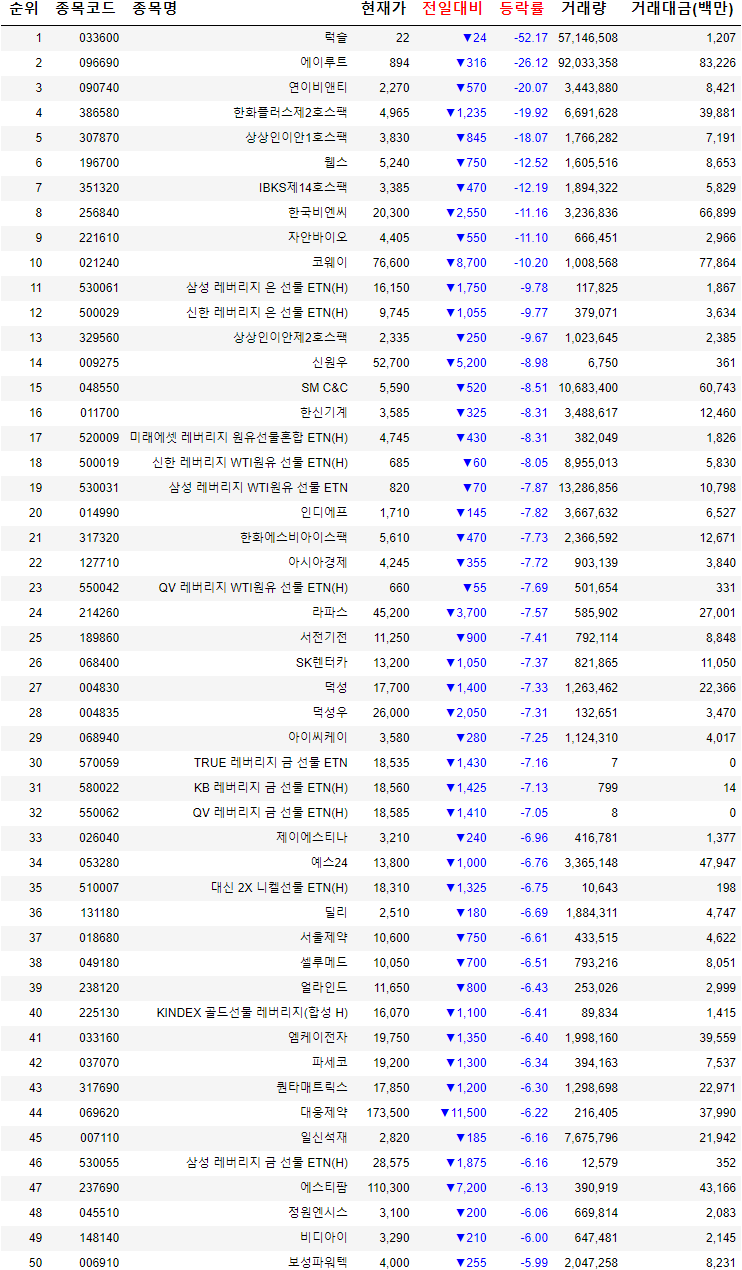The width and height of the screenshot is (742, 1270).
Task: Select stock name 웰스
Action: click(336, 163)
